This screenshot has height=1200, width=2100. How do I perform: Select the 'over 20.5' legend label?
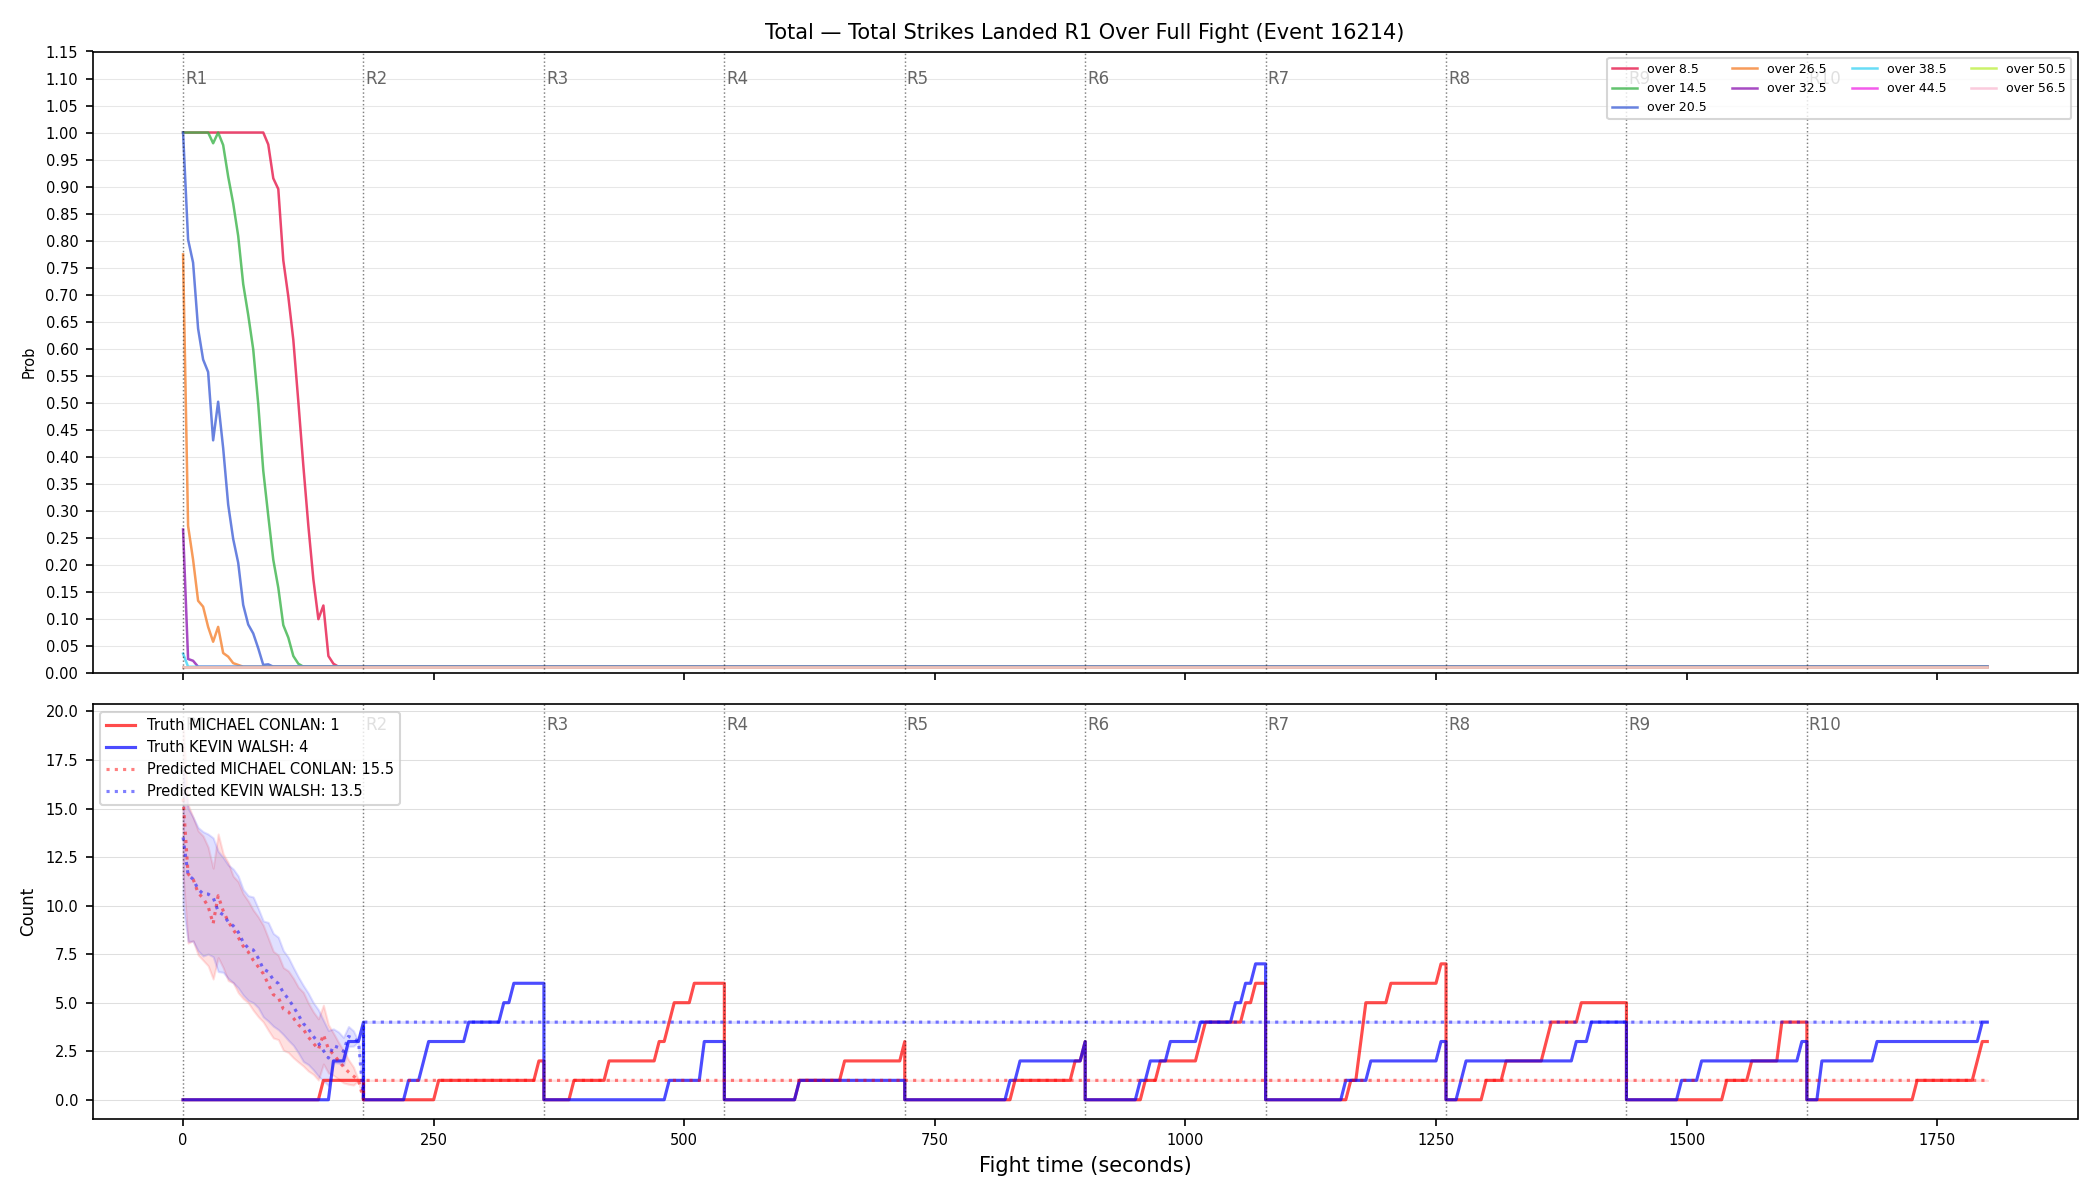[x=1677, y=107]
